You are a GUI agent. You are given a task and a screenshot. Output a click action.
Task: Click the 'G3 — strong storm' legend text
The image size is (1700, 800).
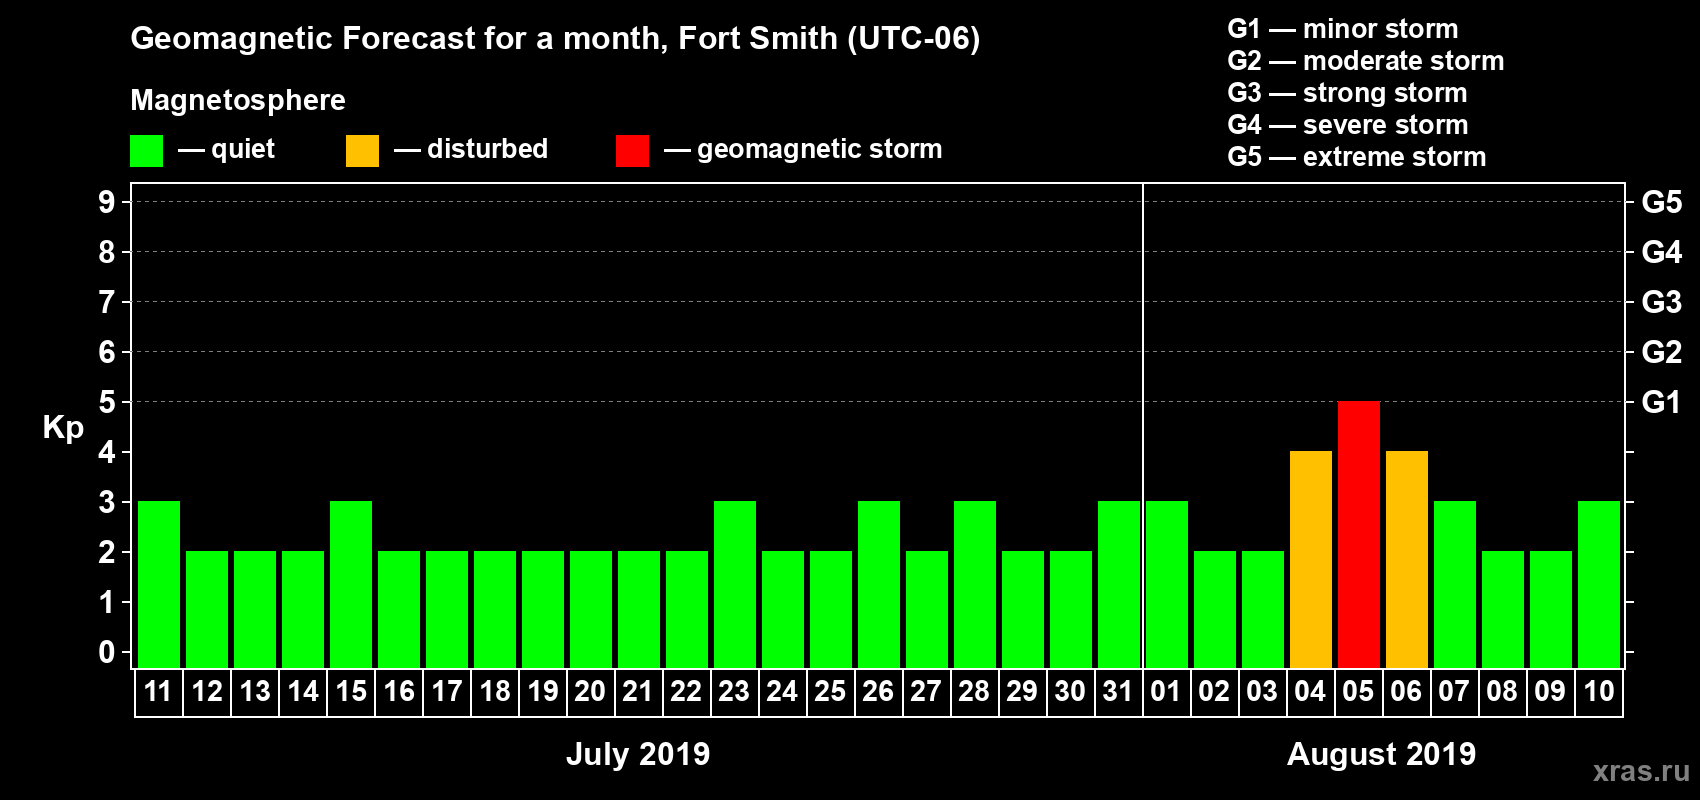[1347, 93]
